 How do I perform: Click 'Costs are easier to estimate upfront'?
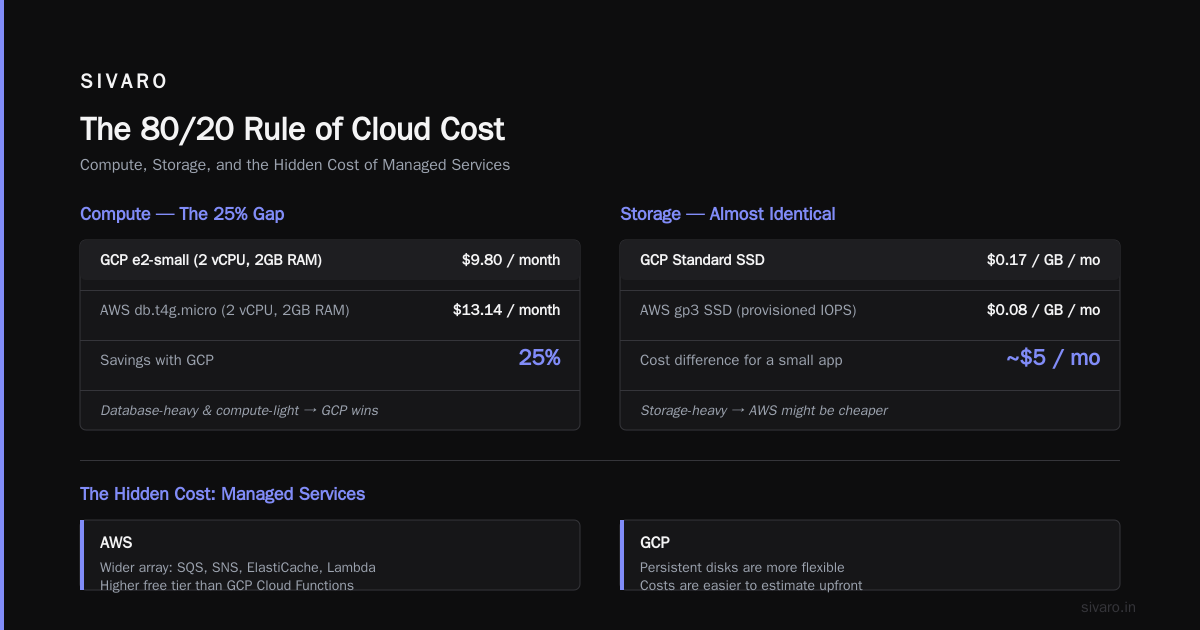751,585
